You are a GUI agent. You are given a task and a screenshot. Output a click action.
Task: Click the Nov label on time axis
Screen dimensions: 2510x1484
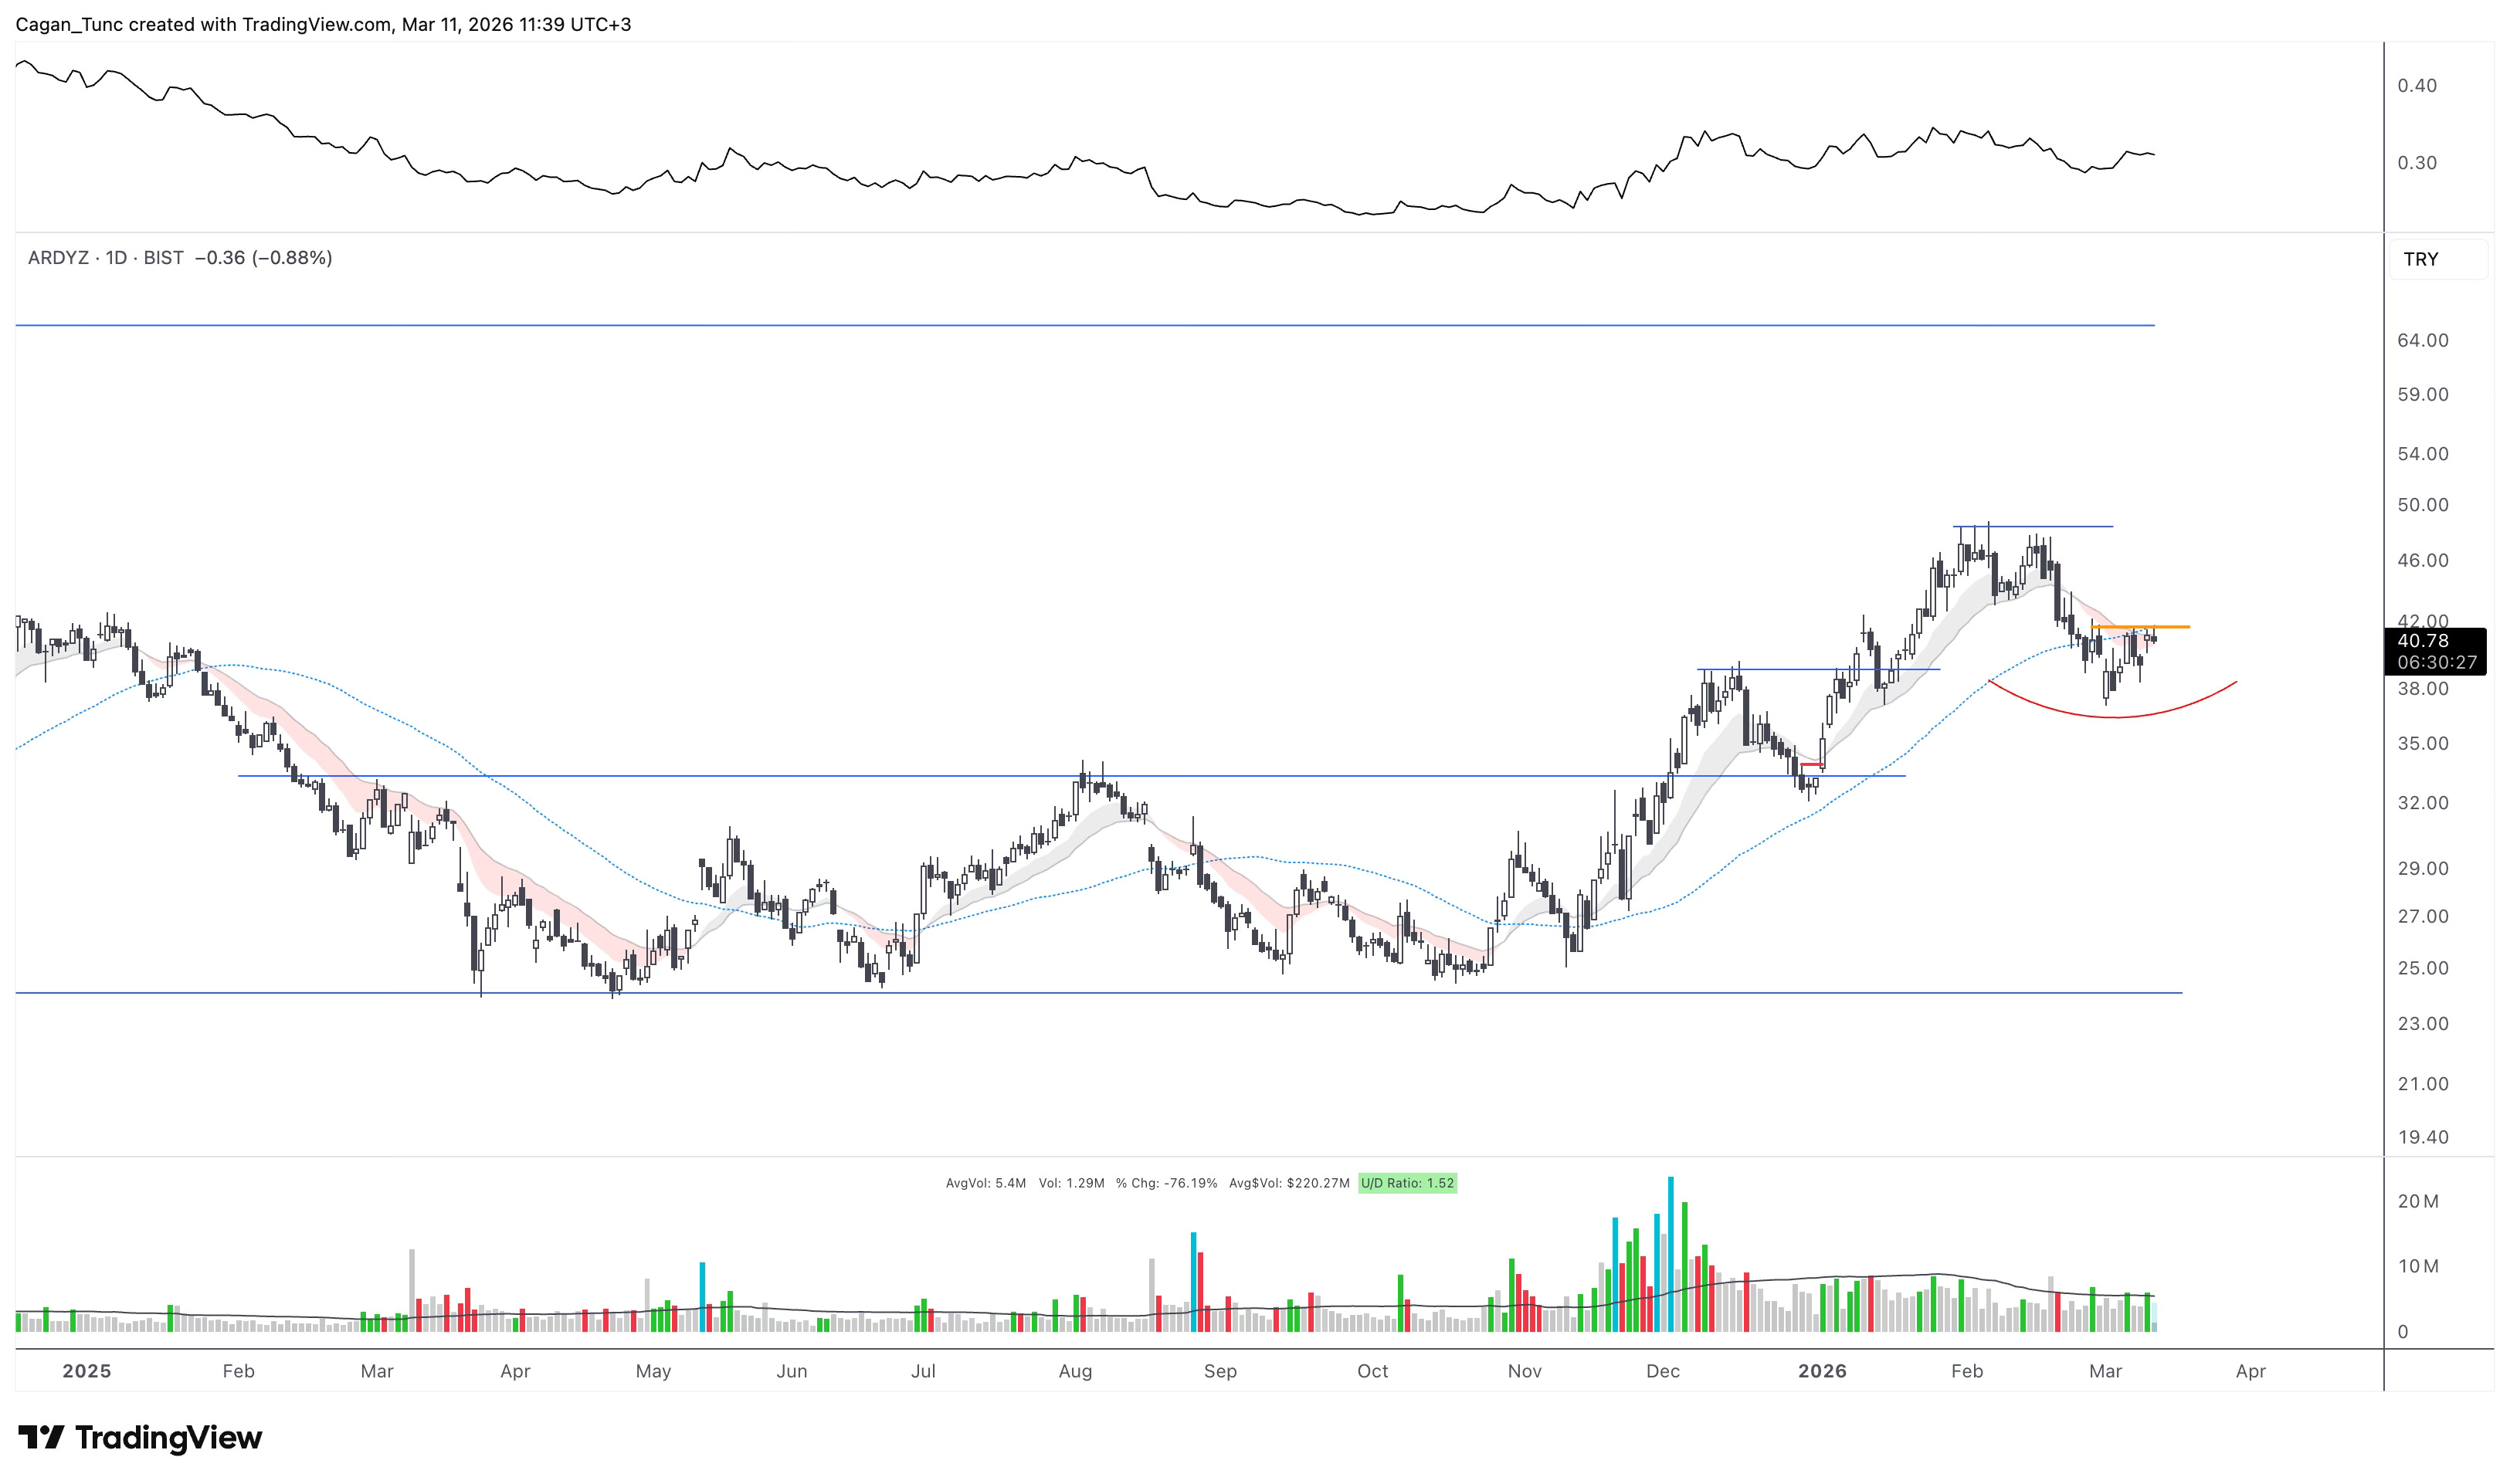tap(1524, 1371)
